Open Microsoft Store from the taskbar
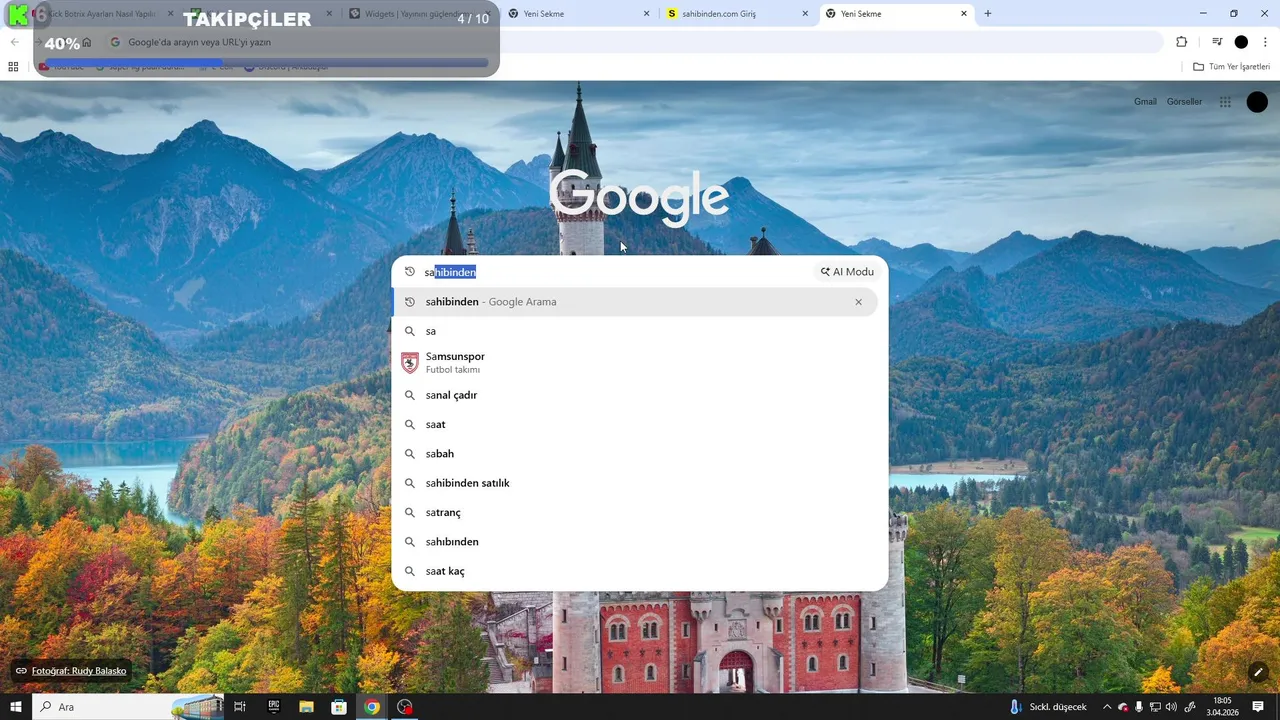 pyautogui.click(x=339, y=707)
